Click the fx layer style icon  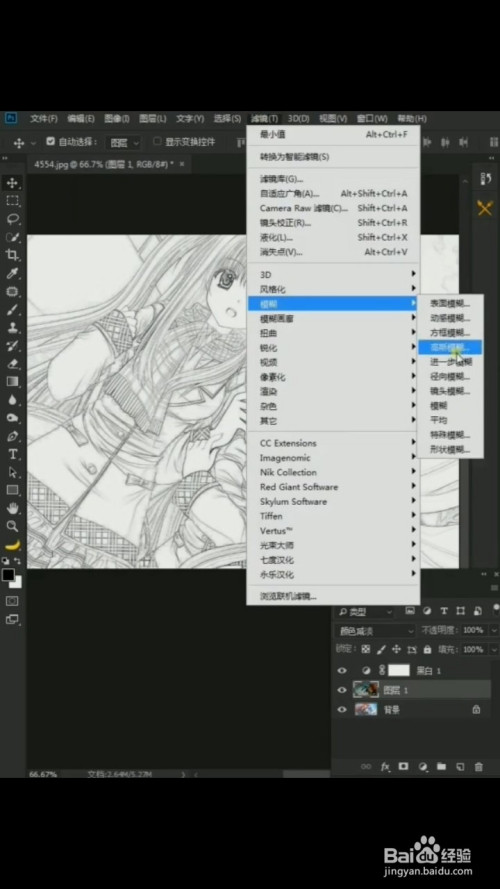(385, 767)
